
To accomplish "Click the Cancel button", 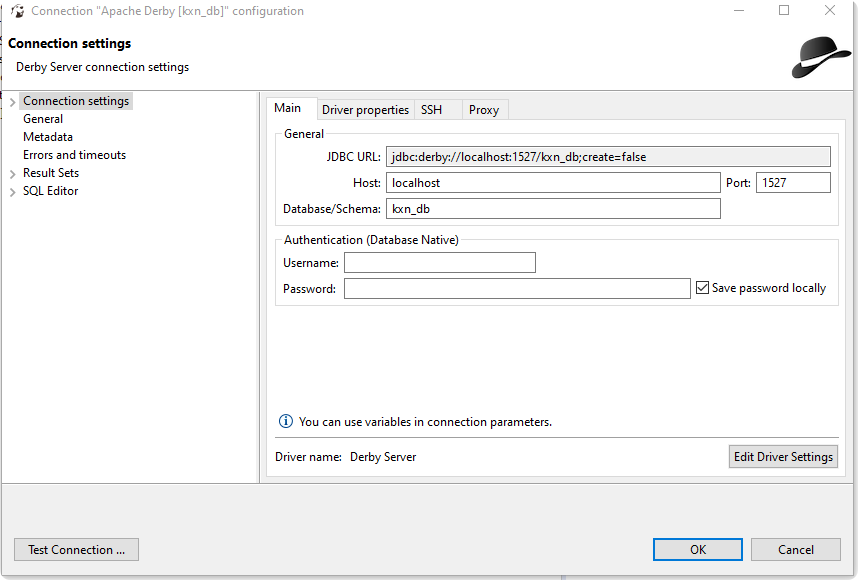I will [x=796, y=549].
